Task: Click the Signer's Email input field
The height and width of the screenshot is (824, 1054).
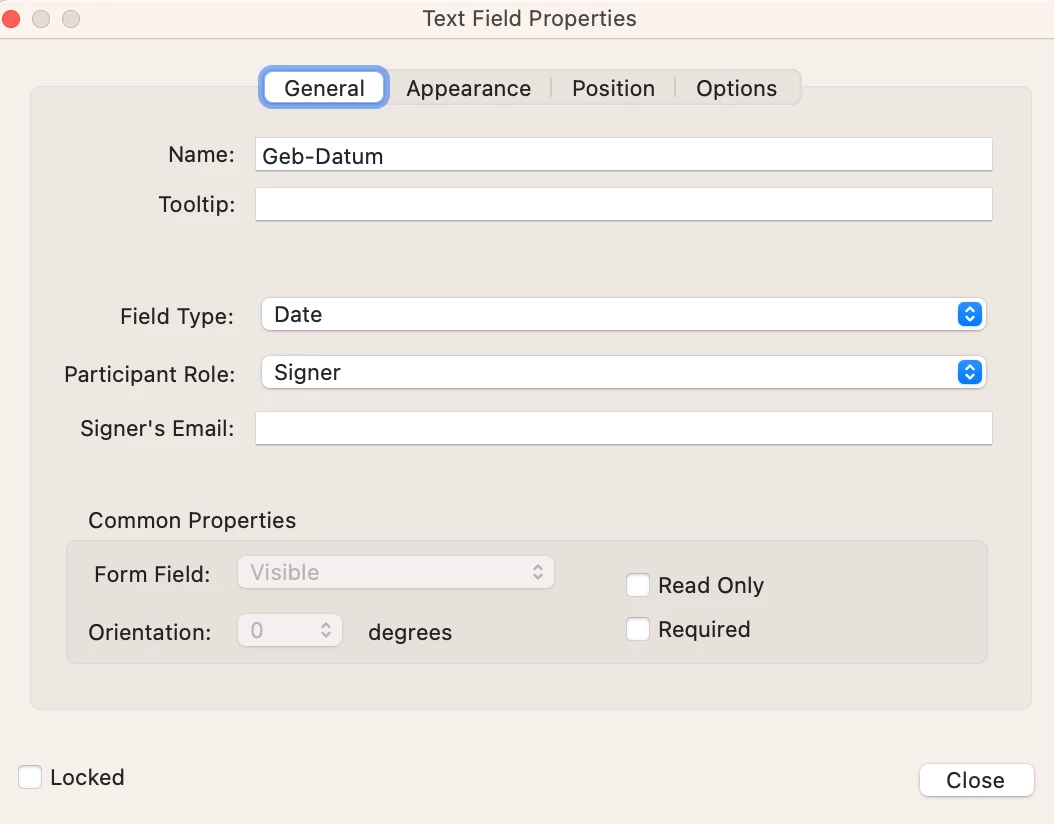Action: click(x=623, y=428)
